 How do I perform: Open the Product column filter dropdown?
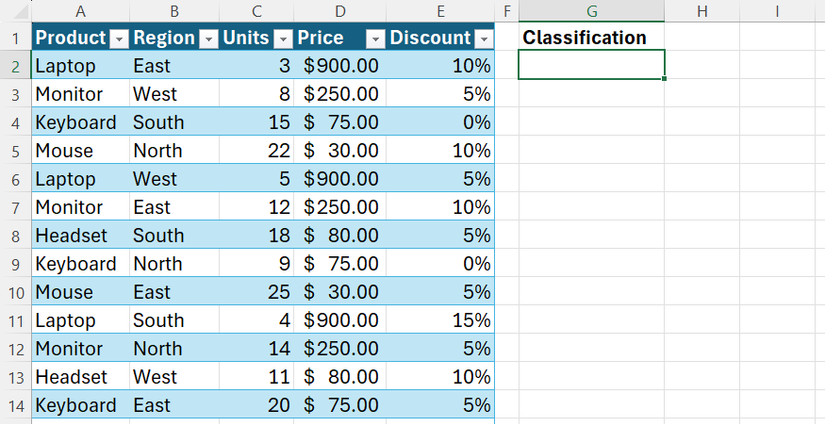coord(119,38)
